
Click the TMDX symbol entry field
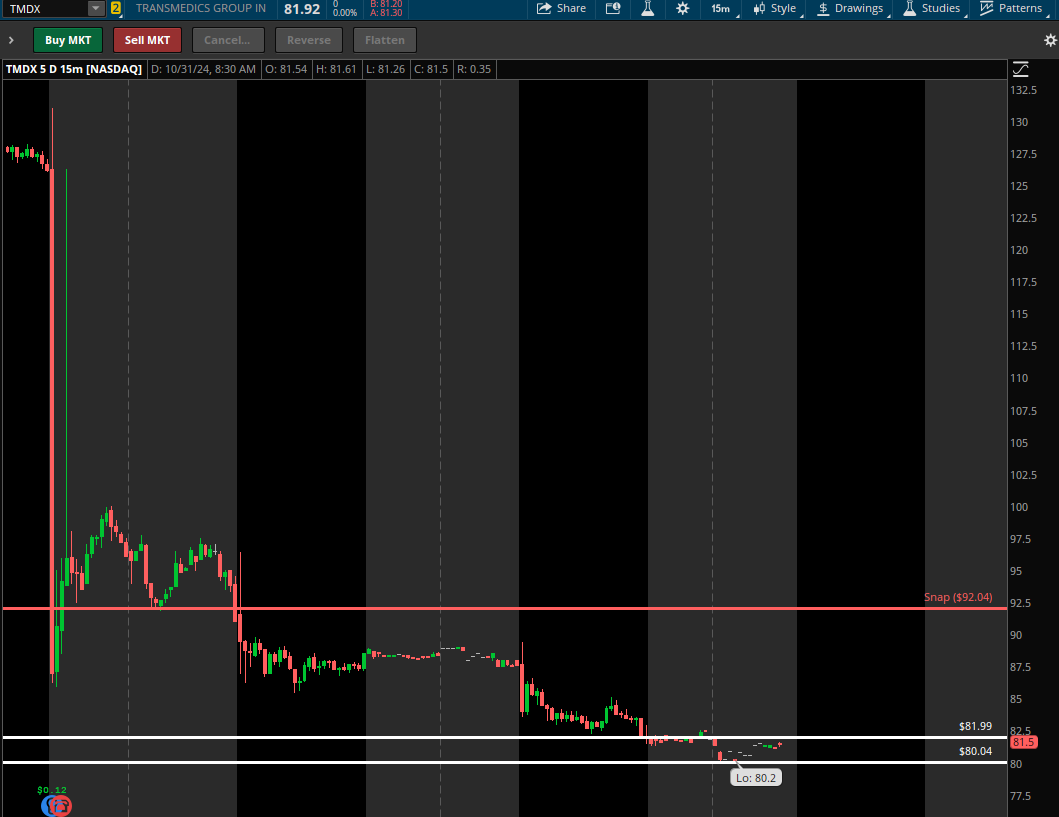point(44,9)
